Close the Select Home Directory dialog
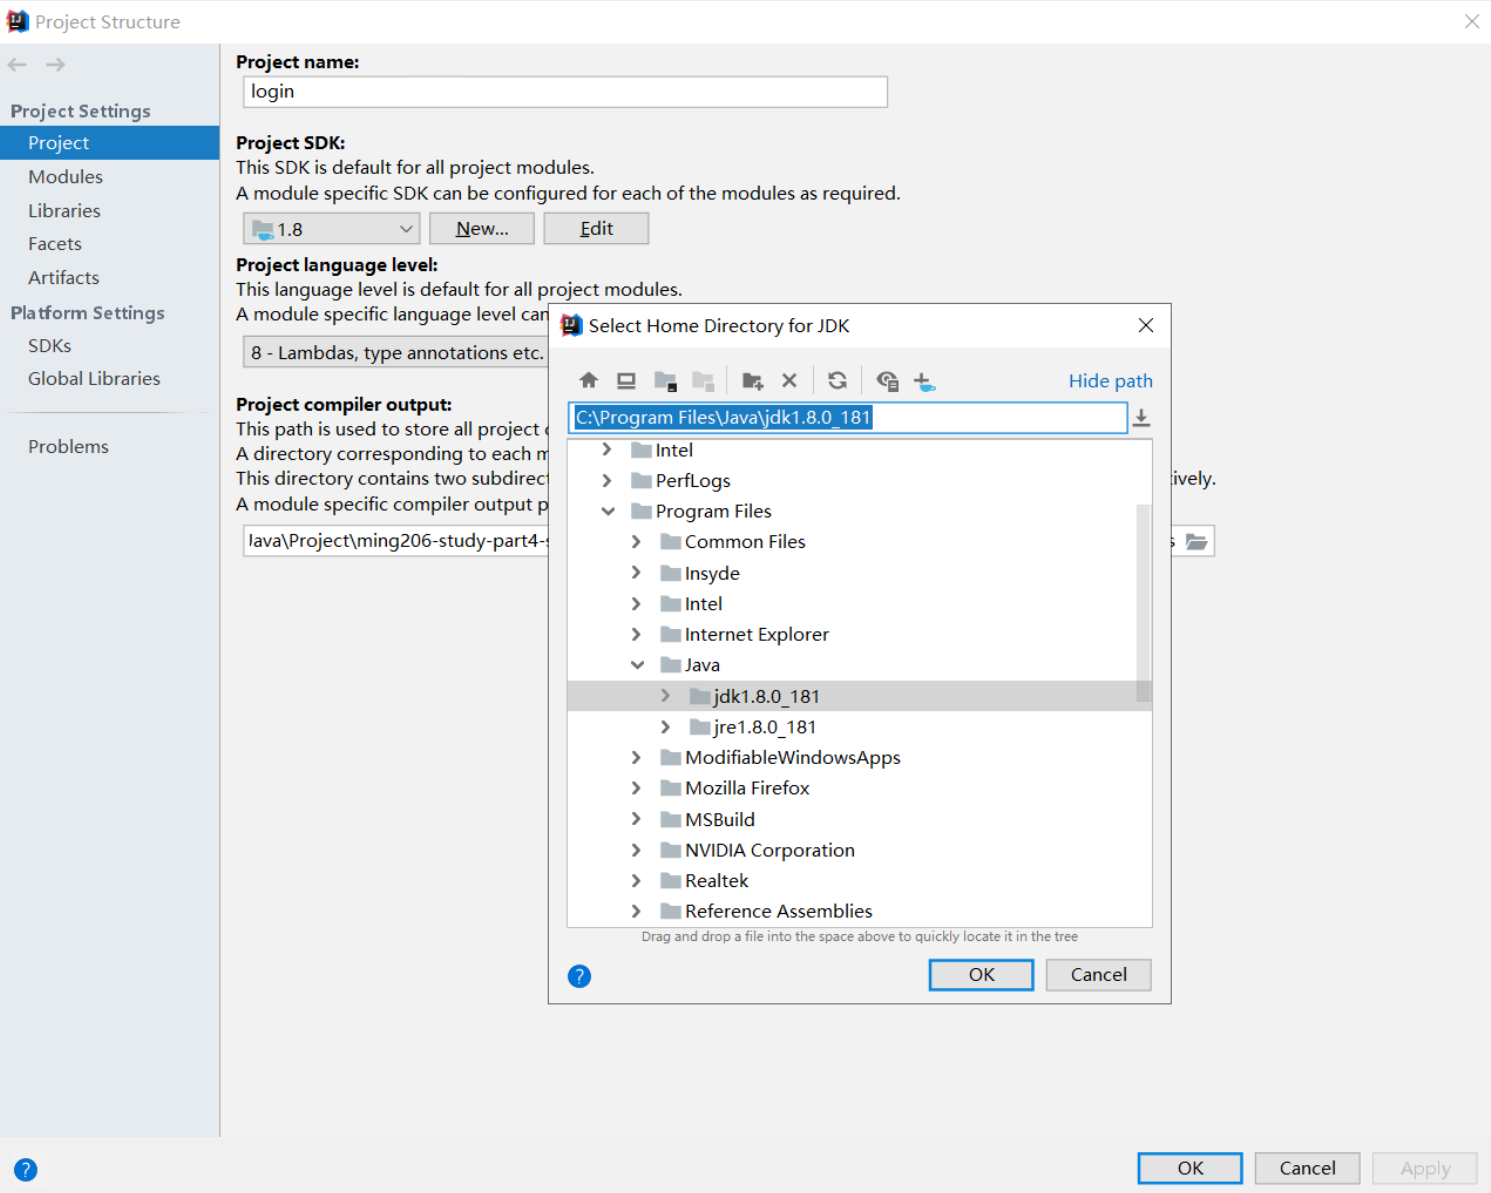The height and width of the screenshot is (1193, 1491). (1146, 325)
